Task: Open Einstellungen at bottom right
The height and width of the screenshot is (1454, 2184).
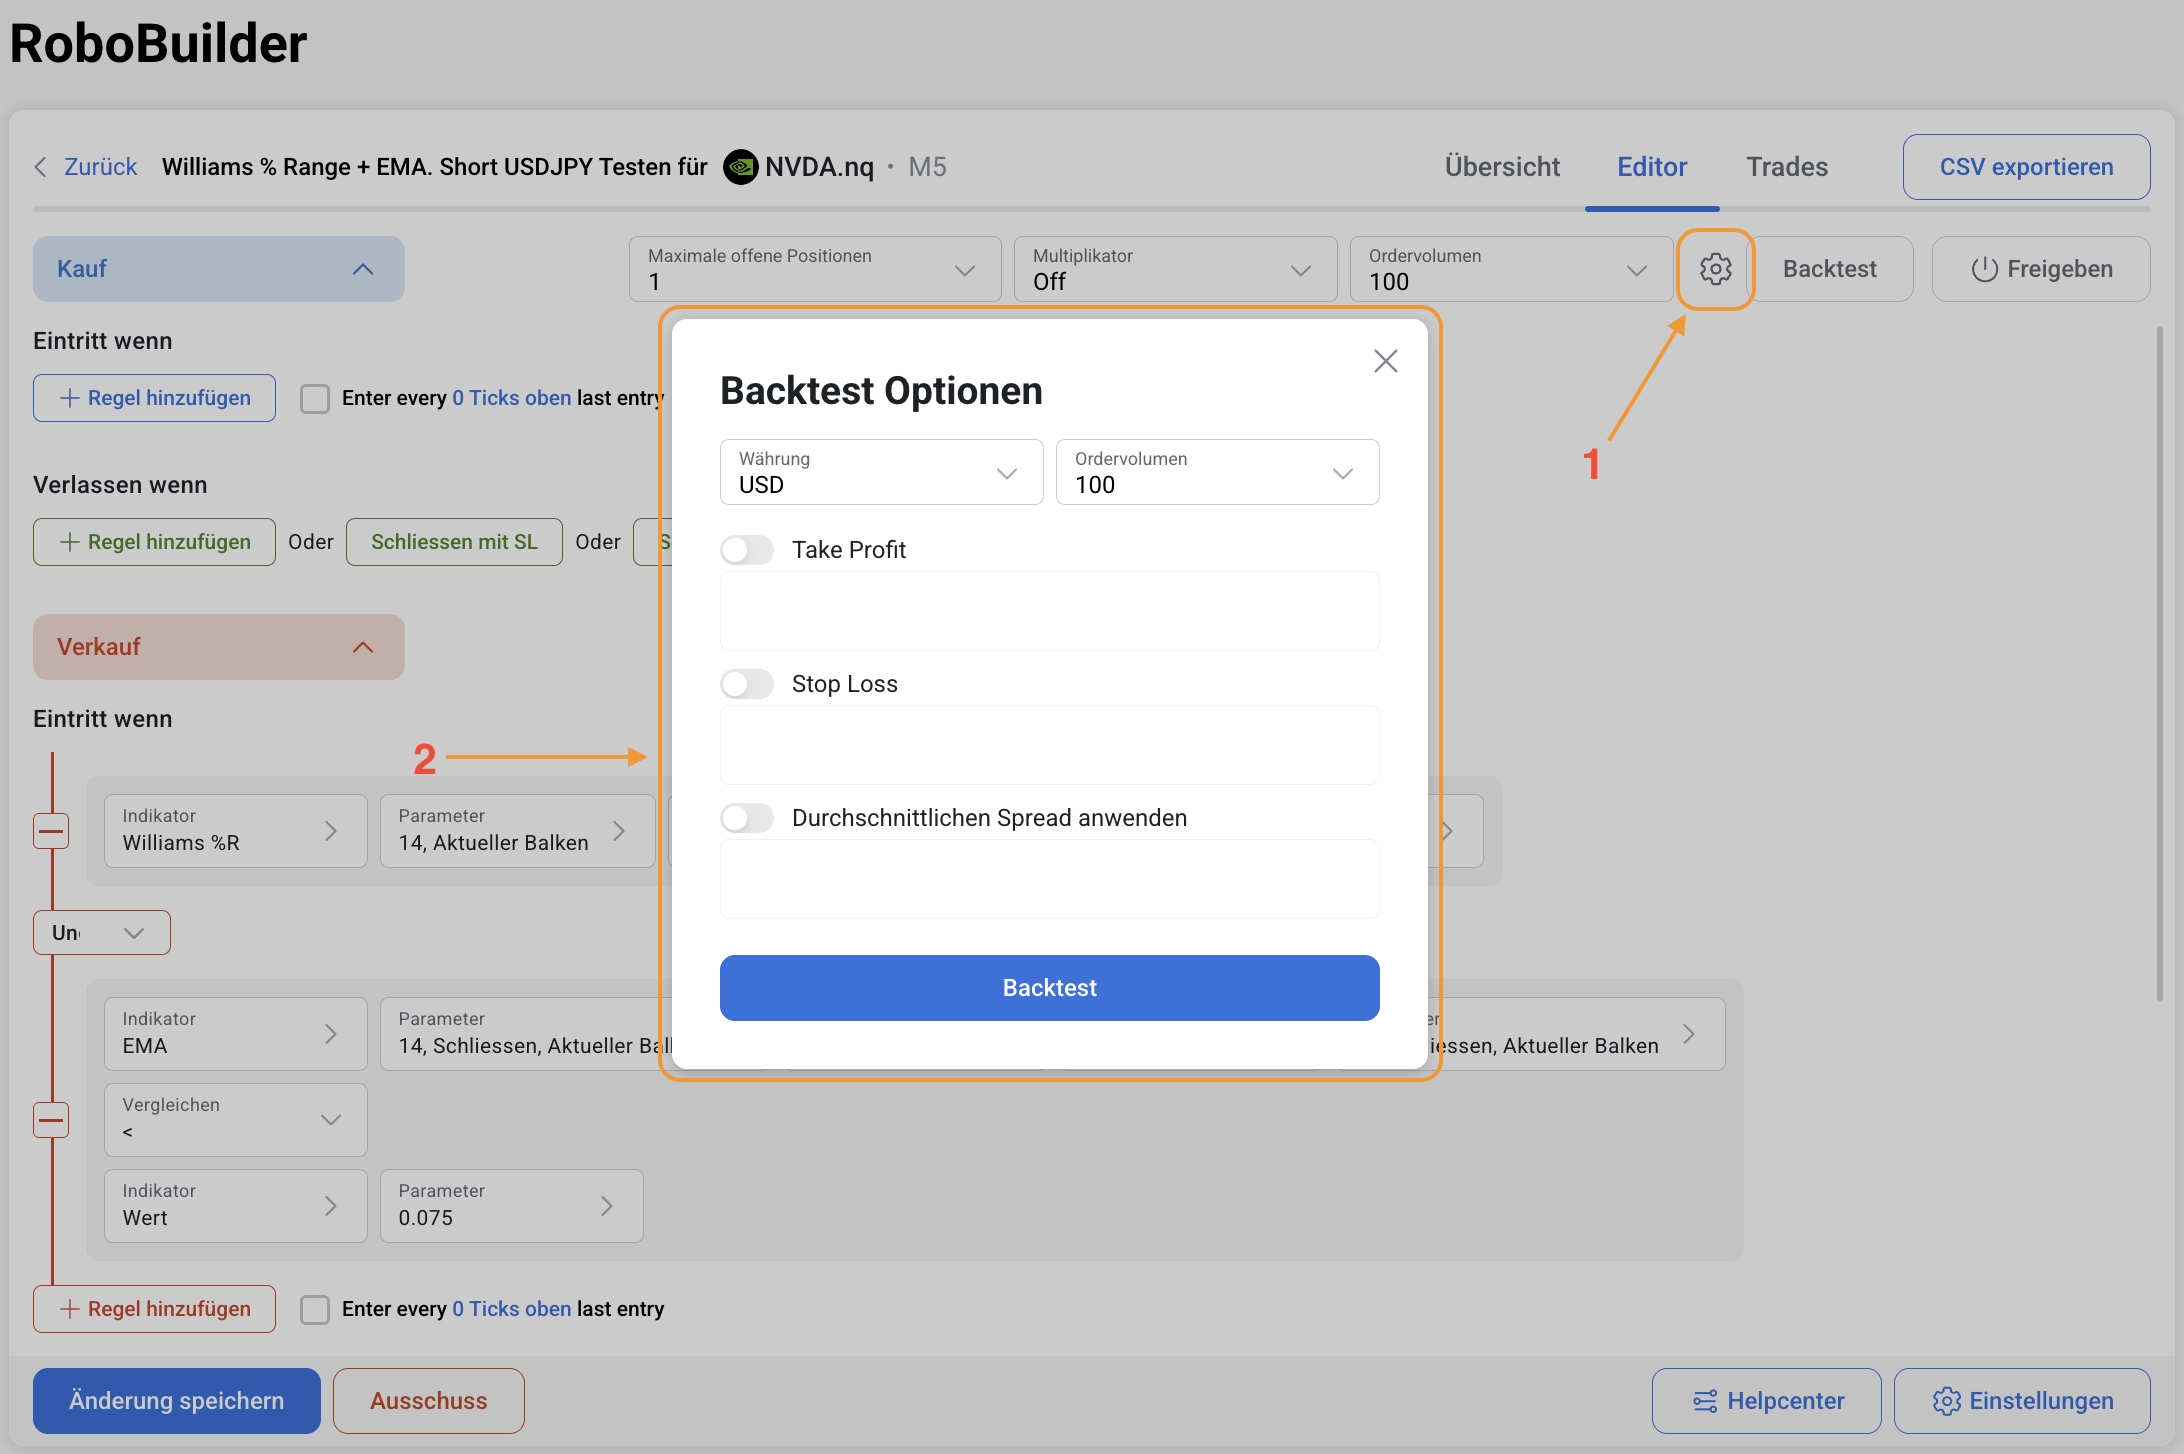Action: (x=2021, y=1401)
